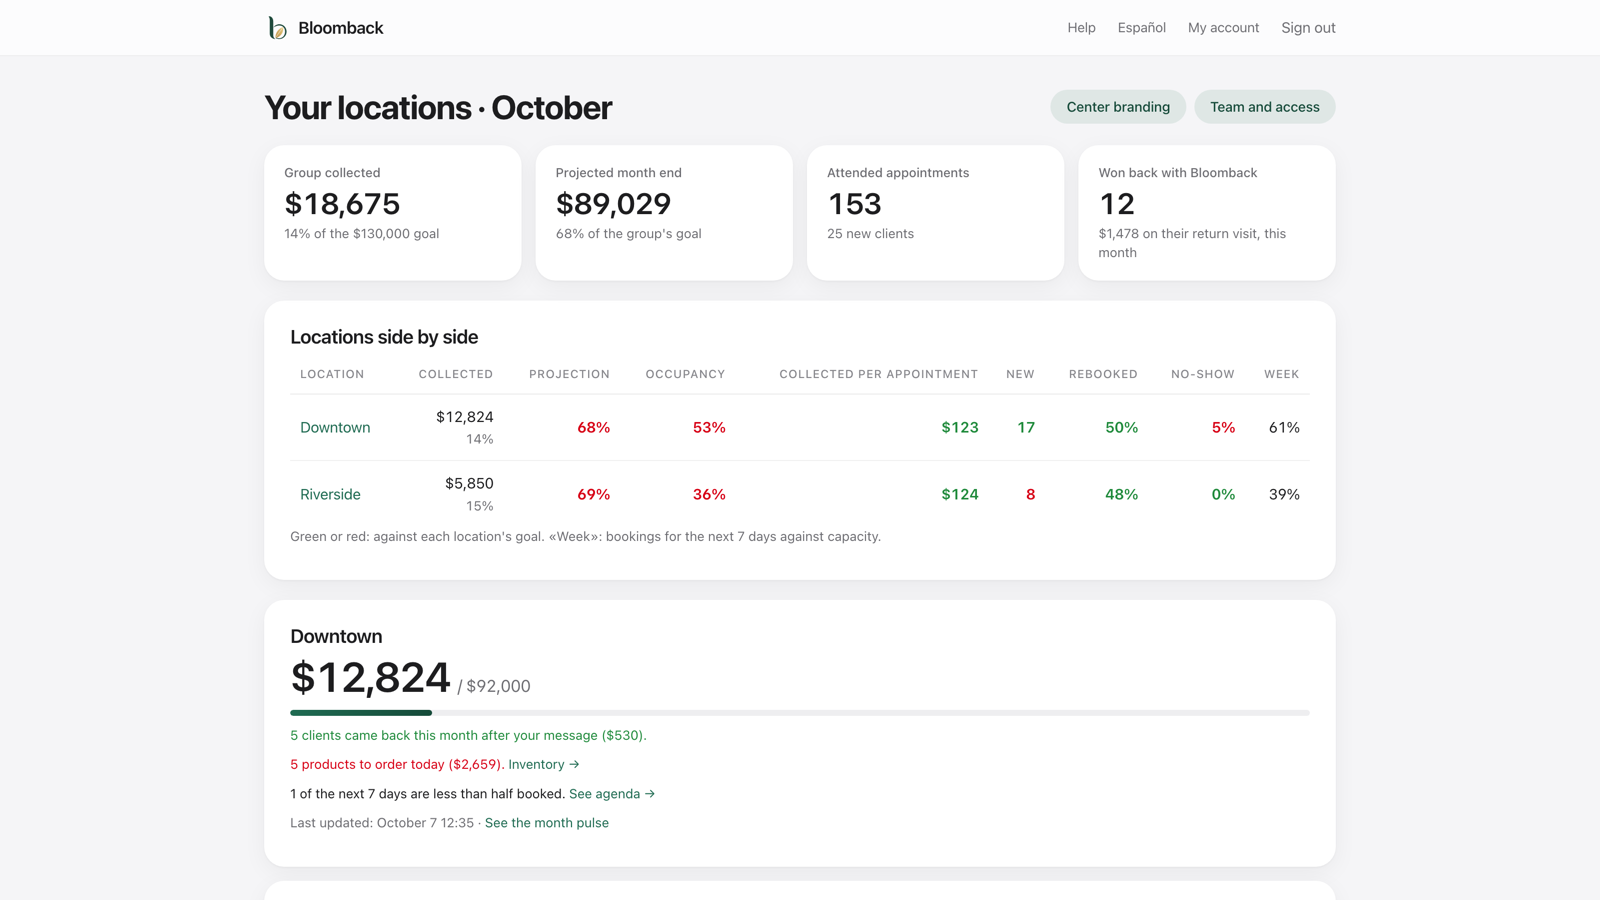Open Center branding settings
Viewport: 1600px width, 900px height.
[x=1118, y=107]
